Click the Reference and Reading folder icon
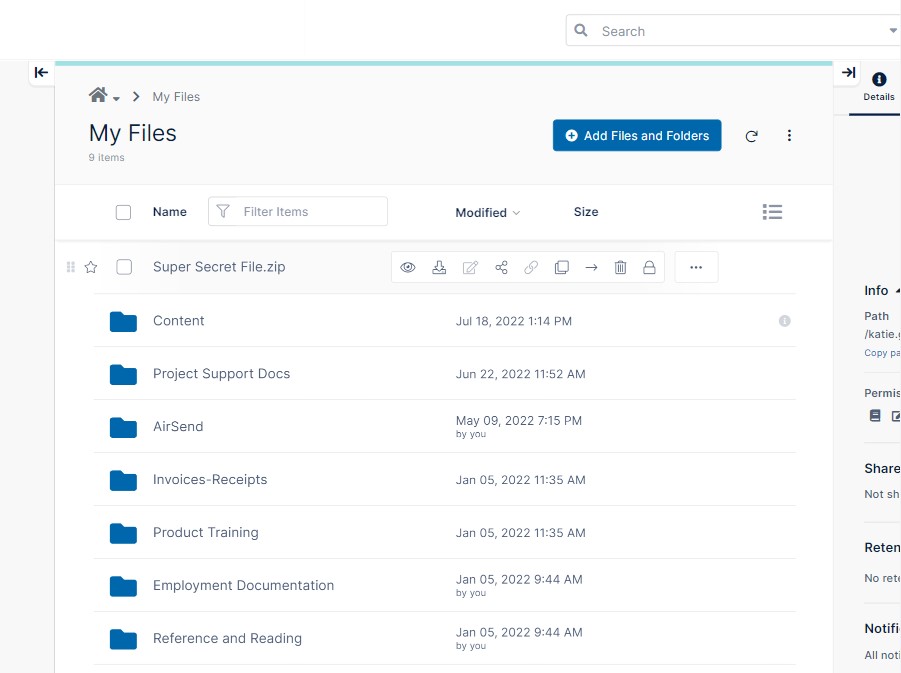Viewport: 901px width, 673px height. (123, 639)
